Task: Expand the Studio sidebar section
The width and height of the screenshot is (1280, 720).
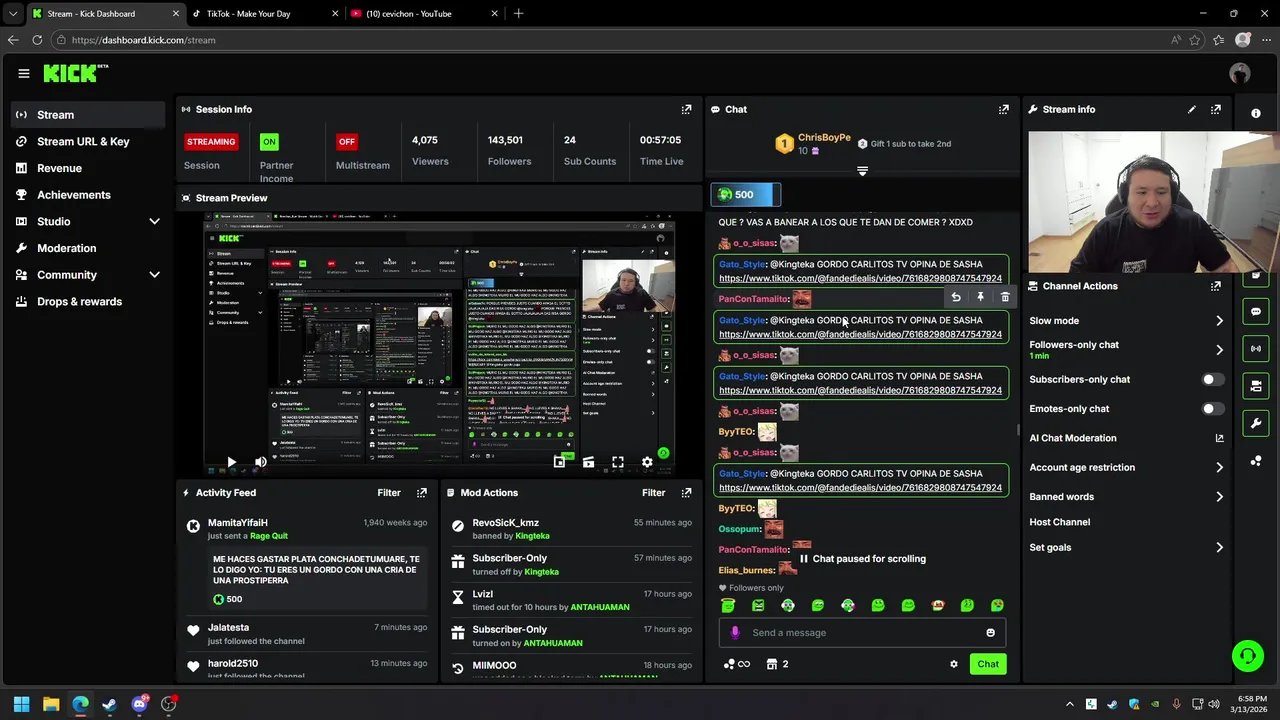Action: click(x=154, y=221)
